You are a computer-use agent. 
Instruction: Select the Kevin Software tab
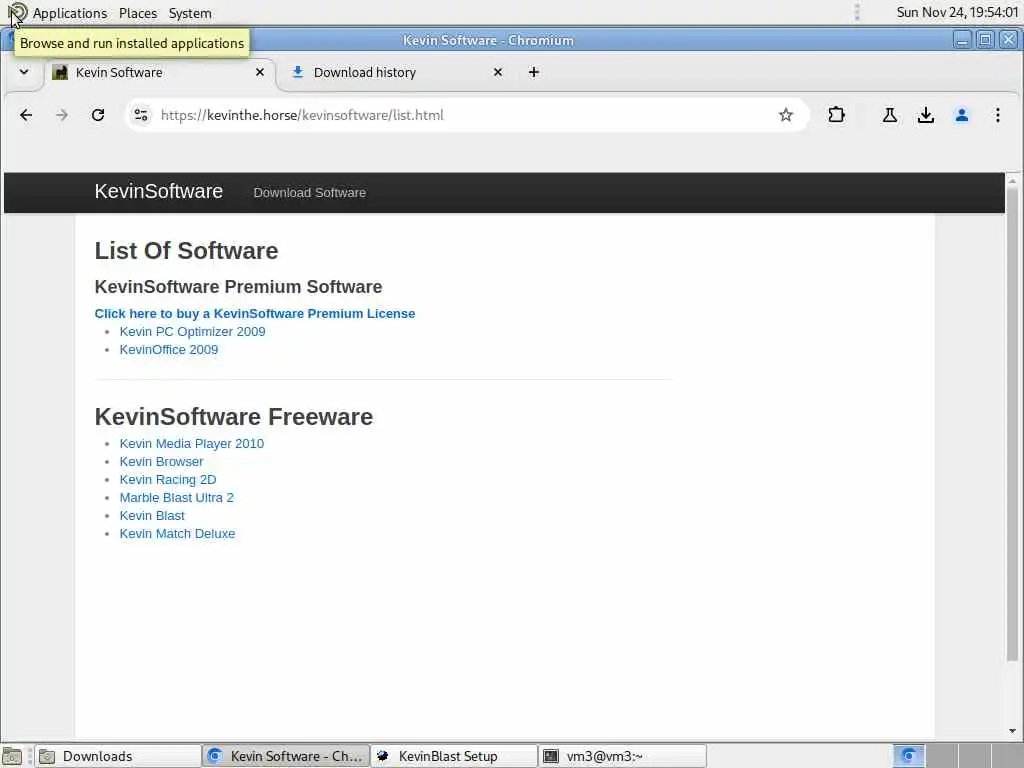pyautogui.click(x=159, y=72)
